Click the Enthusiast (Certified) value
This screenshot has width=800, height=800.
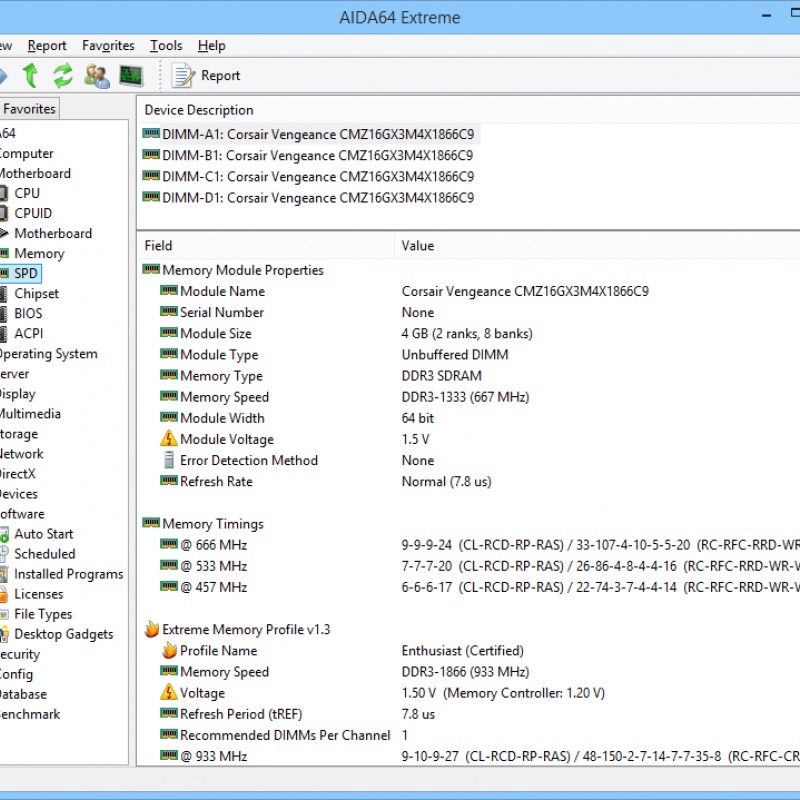[463, 651]
